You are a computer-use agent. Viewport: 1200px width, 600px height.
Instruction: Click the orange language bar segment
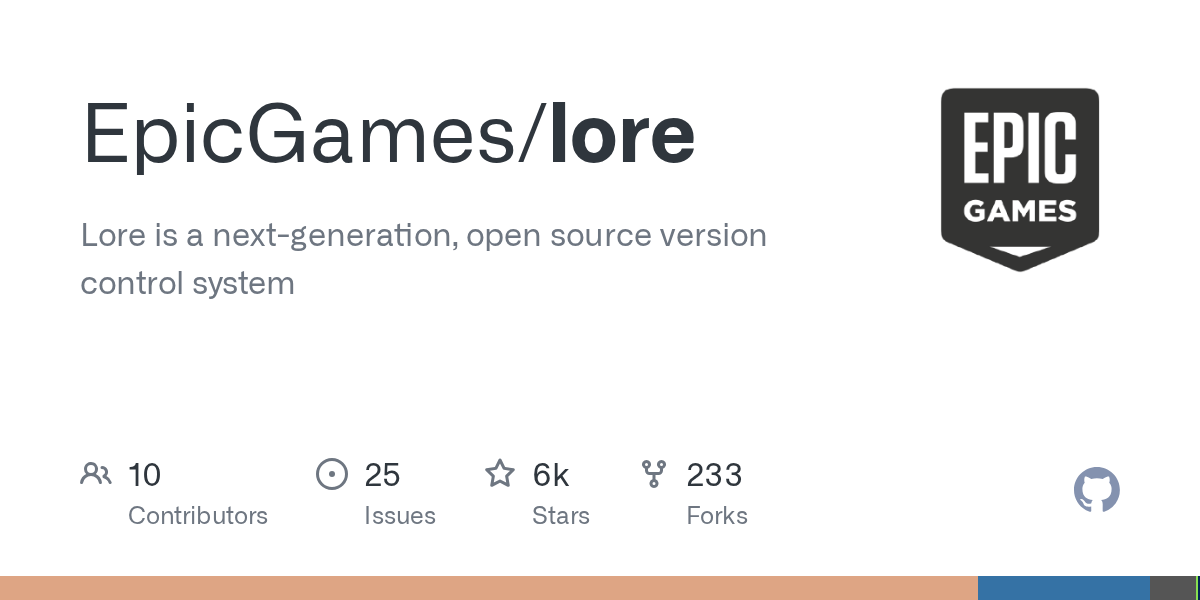pyautogui.click(x=489, y=588)
